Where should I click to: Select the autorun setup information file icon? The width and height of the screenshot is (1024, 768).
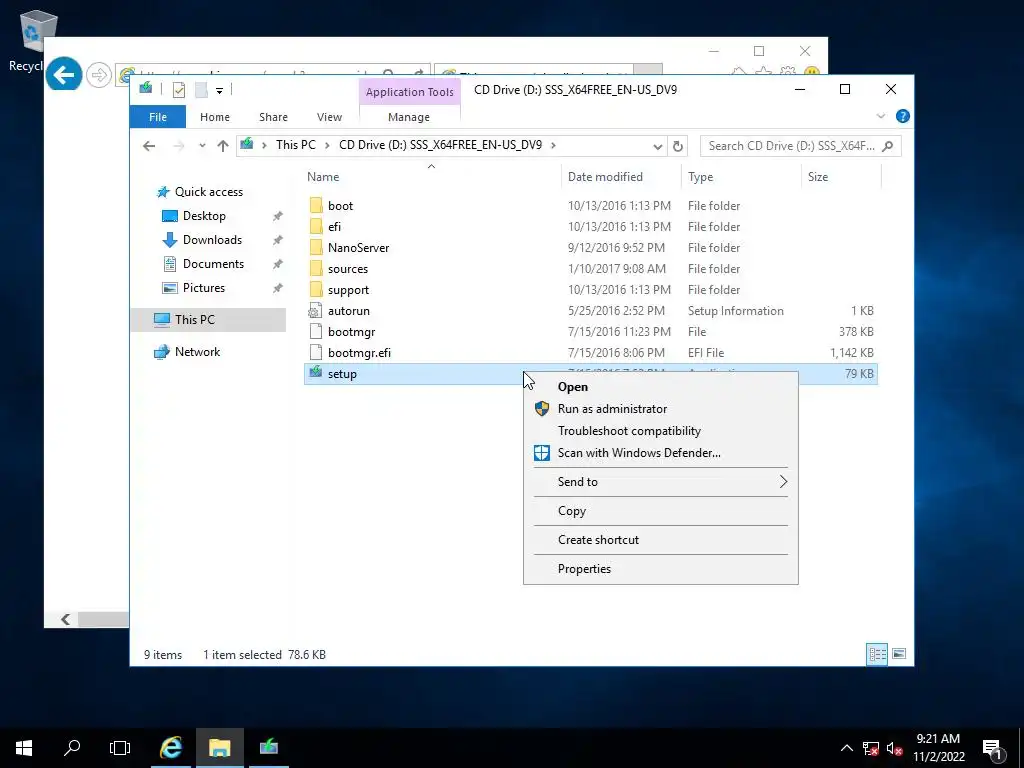coord(315,311)
